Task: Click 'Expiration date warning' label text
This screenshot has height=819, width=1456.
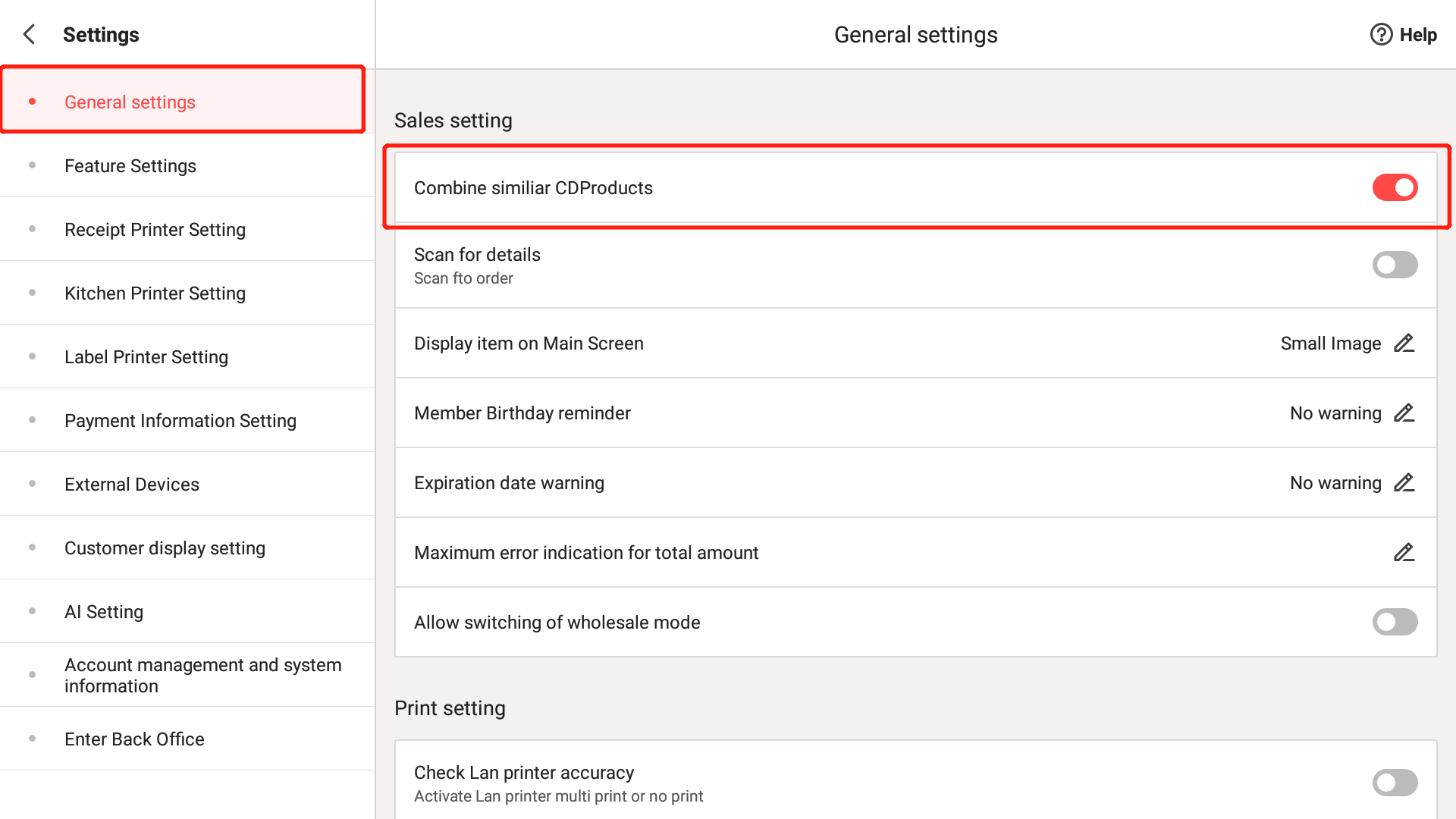Action: 509,483
